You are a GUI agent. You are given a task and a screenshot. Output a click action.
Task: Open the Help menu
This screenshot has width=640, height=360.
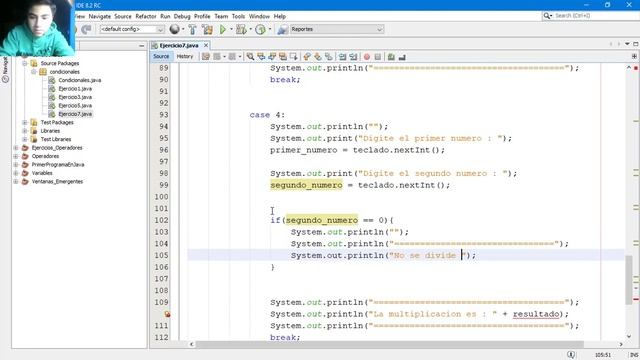coord(280,16)
